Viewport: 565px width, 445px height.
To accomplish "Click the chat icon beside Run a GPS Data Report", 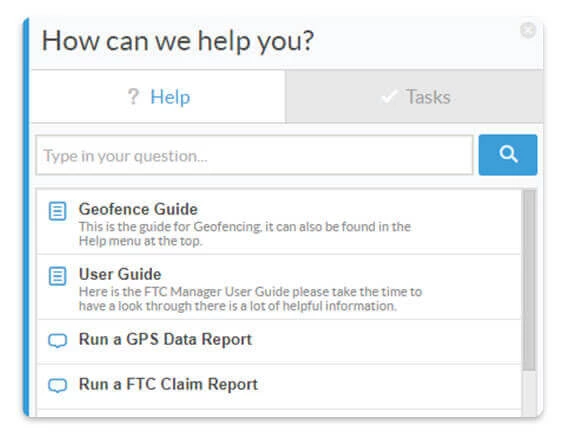I will point(58,340).
